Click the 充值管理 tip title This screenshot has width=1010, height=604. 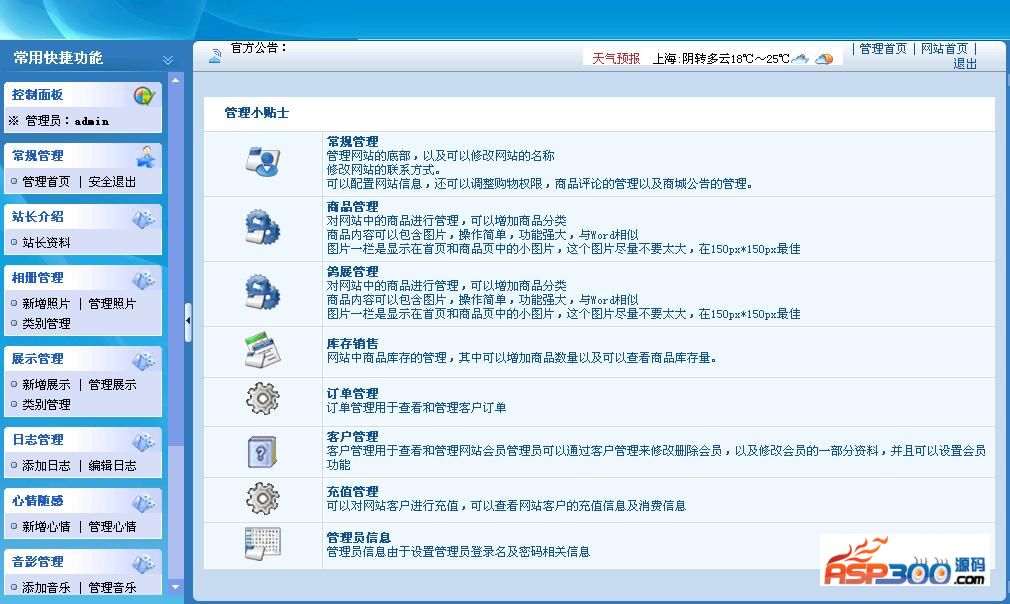(x=352, y=491)
